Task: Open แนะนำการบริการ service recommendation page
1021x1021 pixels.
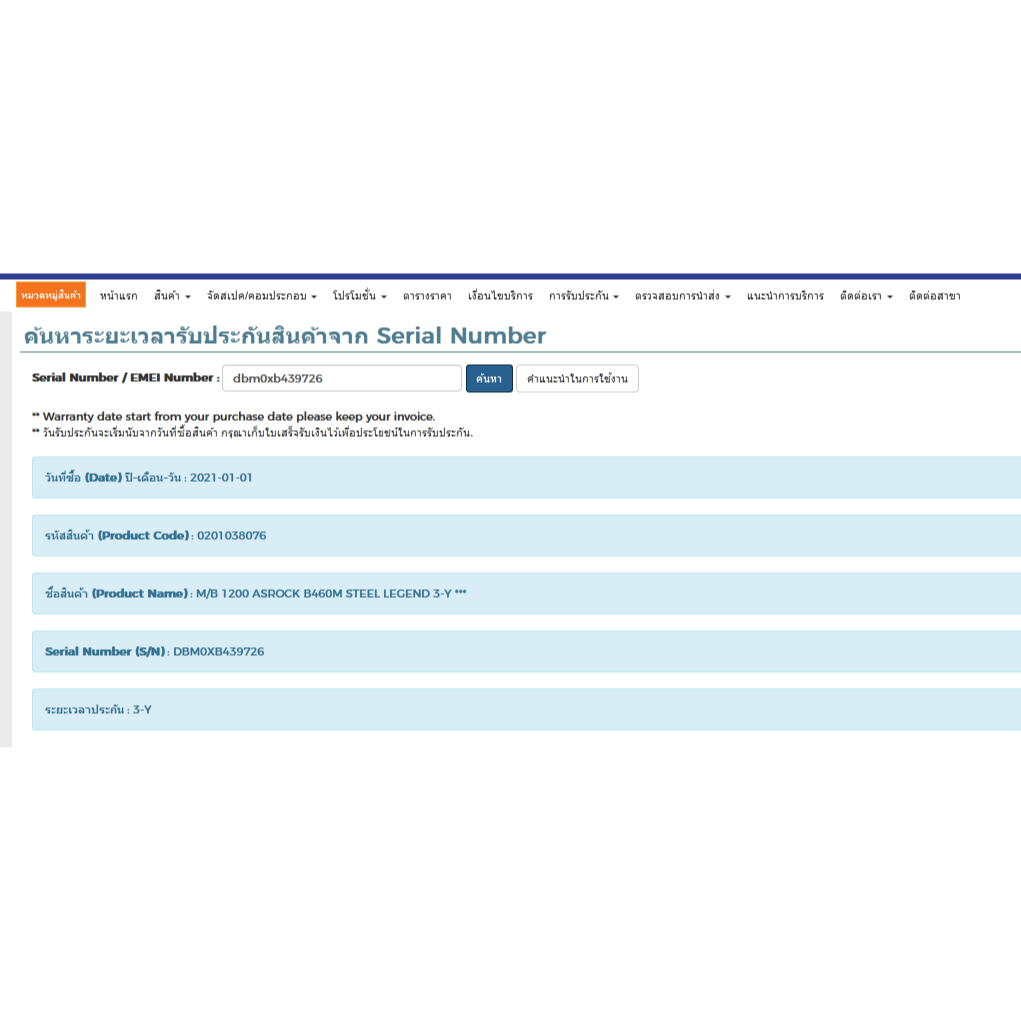Action: pos(785,296)
